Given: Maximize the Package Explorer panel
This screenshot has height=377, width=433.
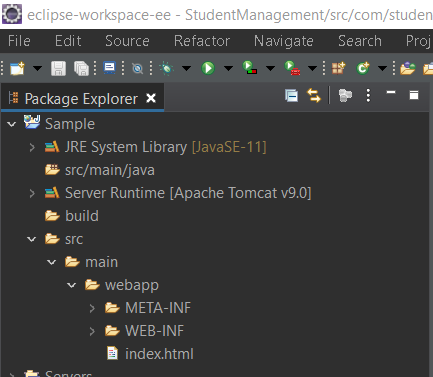Looking at the screenshot, I should pos(414,95).
